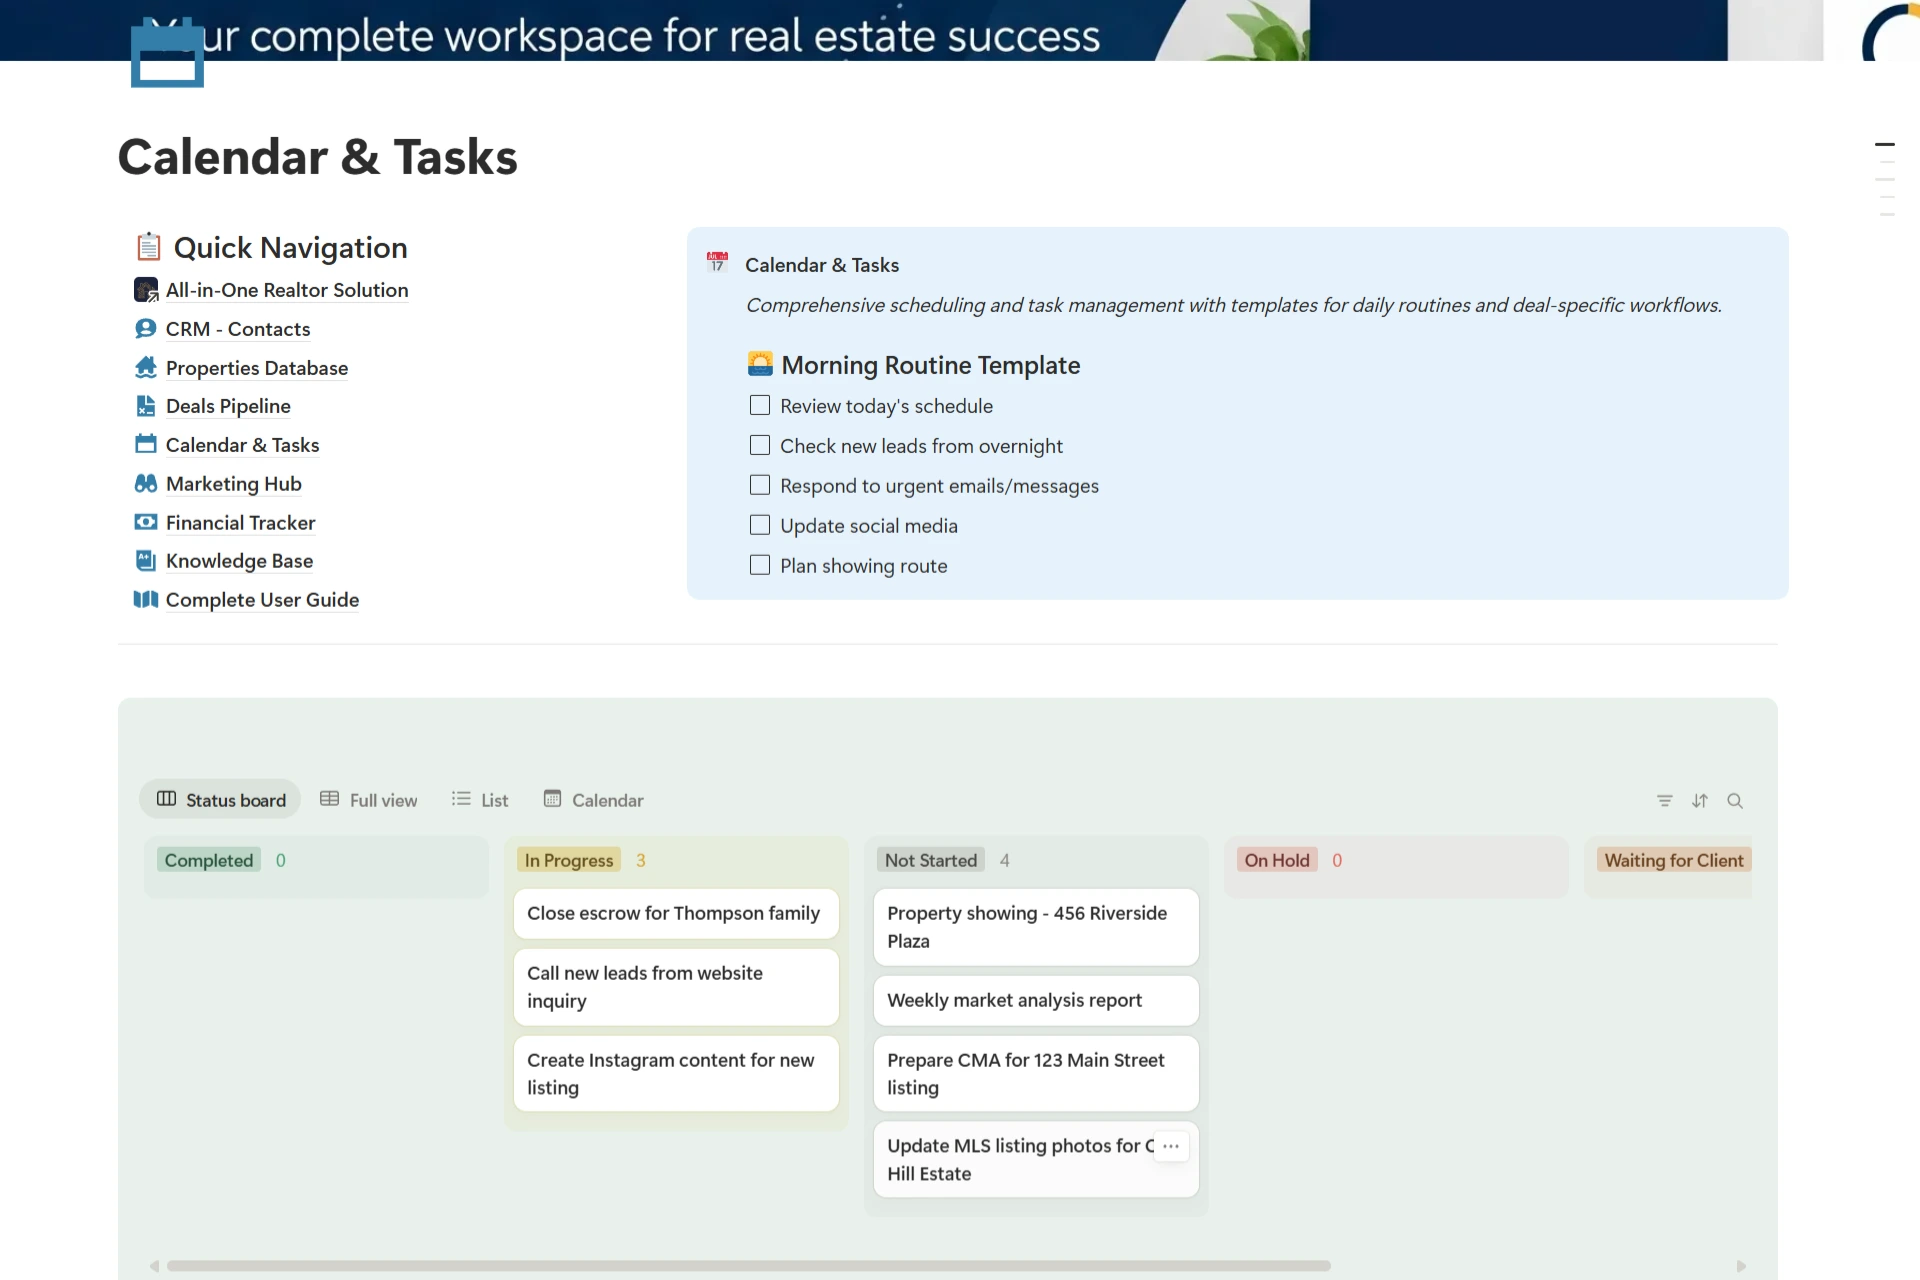Tick 'Update social media' checkbox
The width and height of the screenshot is (1920, 1280).
point(760,526)
